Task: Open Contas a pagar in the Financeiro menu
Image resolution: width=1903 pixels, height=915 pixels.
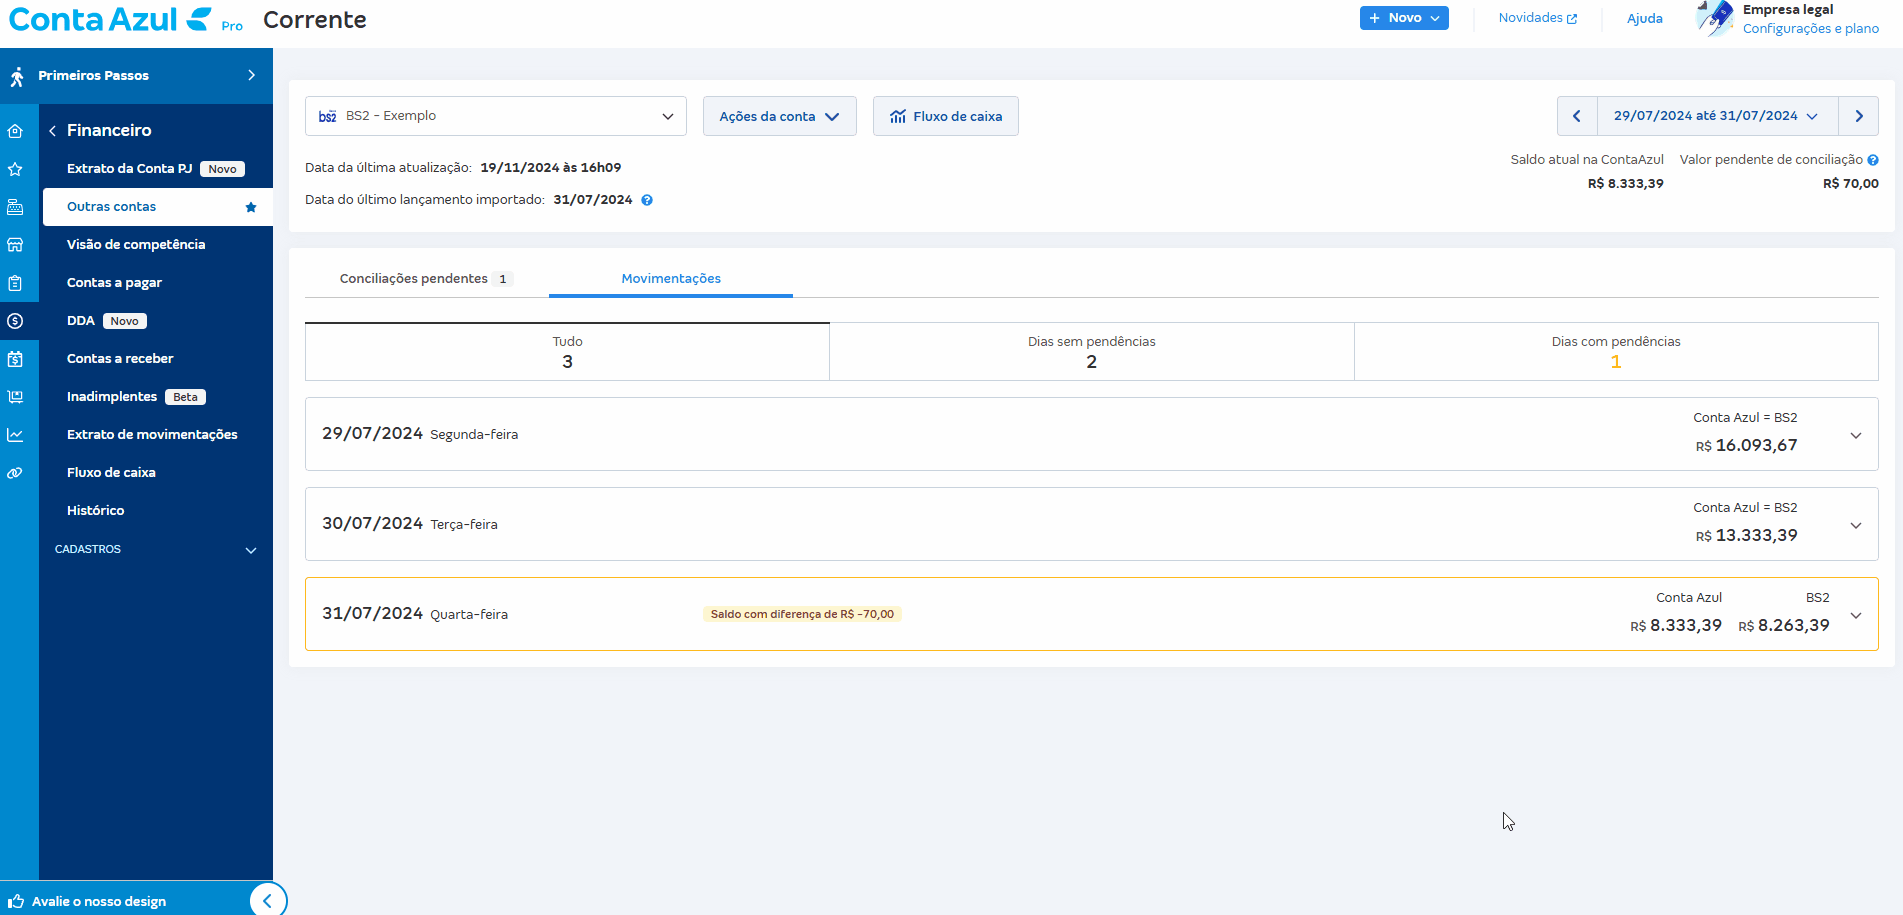Action: 114,283
